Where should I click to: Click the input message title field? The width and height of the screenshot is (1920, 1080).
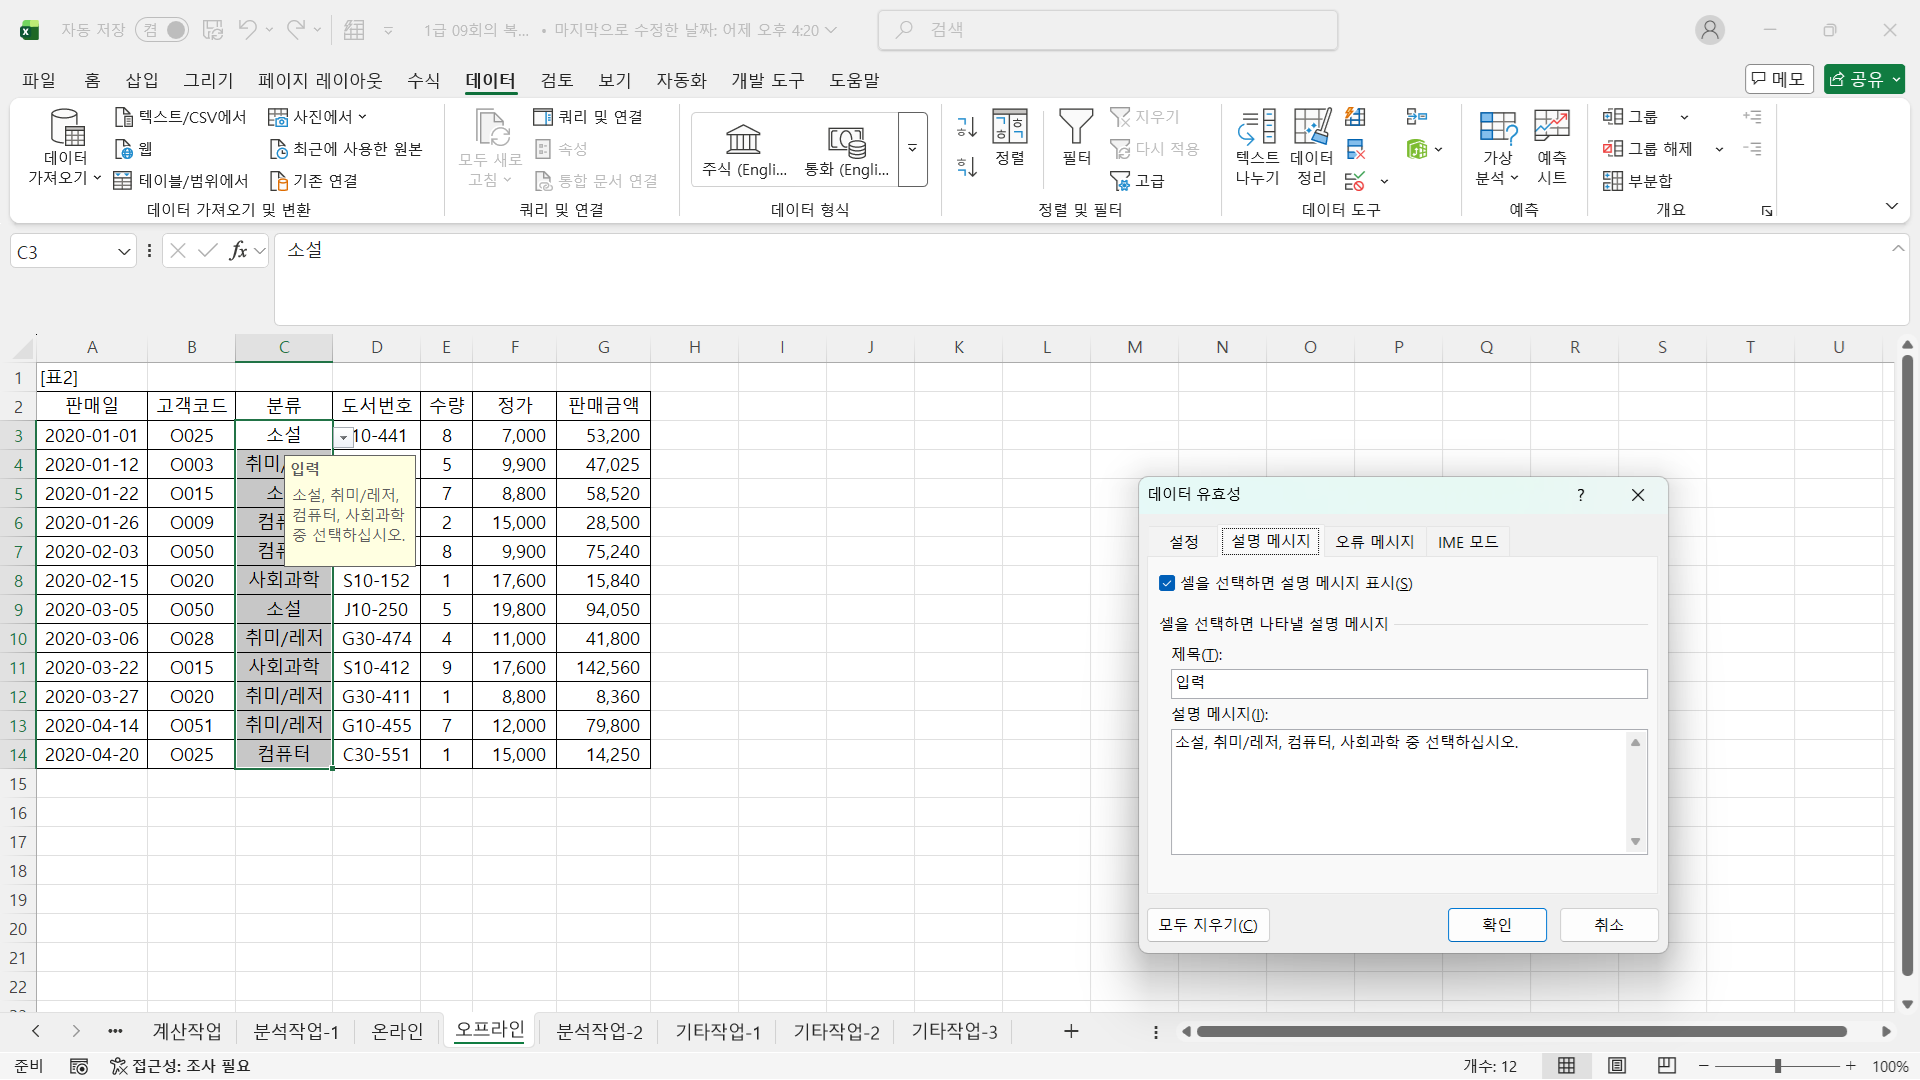pyautogui.click(x=1408, y=683)
